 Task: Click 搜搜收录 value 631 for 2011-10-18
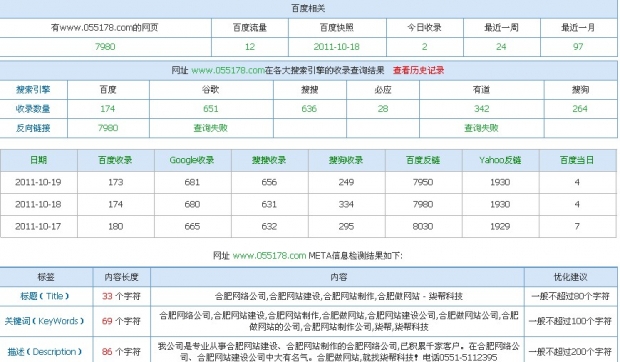click(x=269, y=204)
